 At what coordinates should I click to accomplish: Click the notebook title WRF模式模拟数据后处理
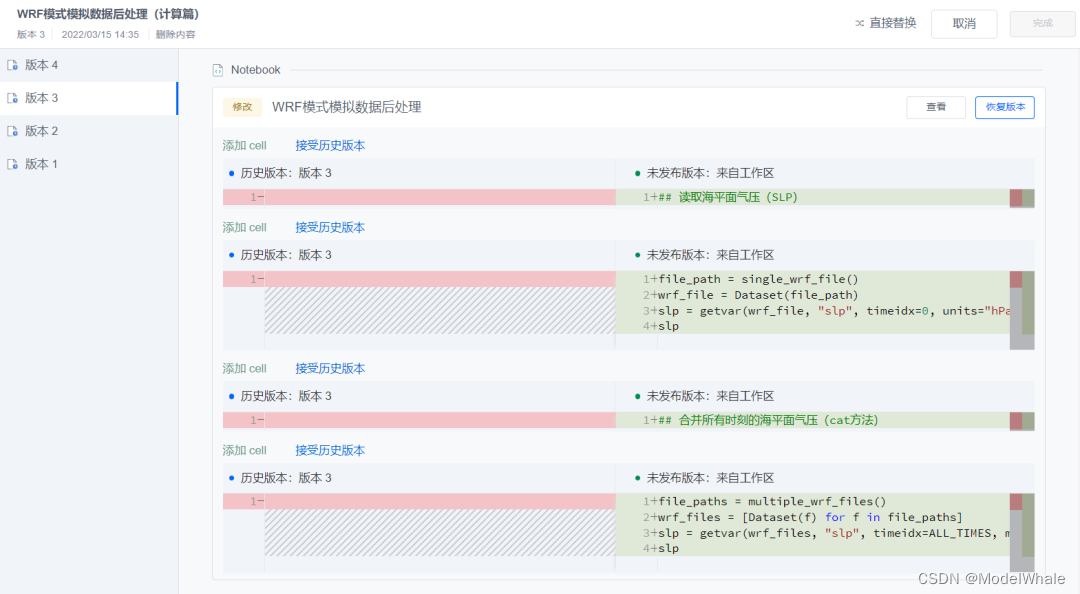[x=346, y=107]
